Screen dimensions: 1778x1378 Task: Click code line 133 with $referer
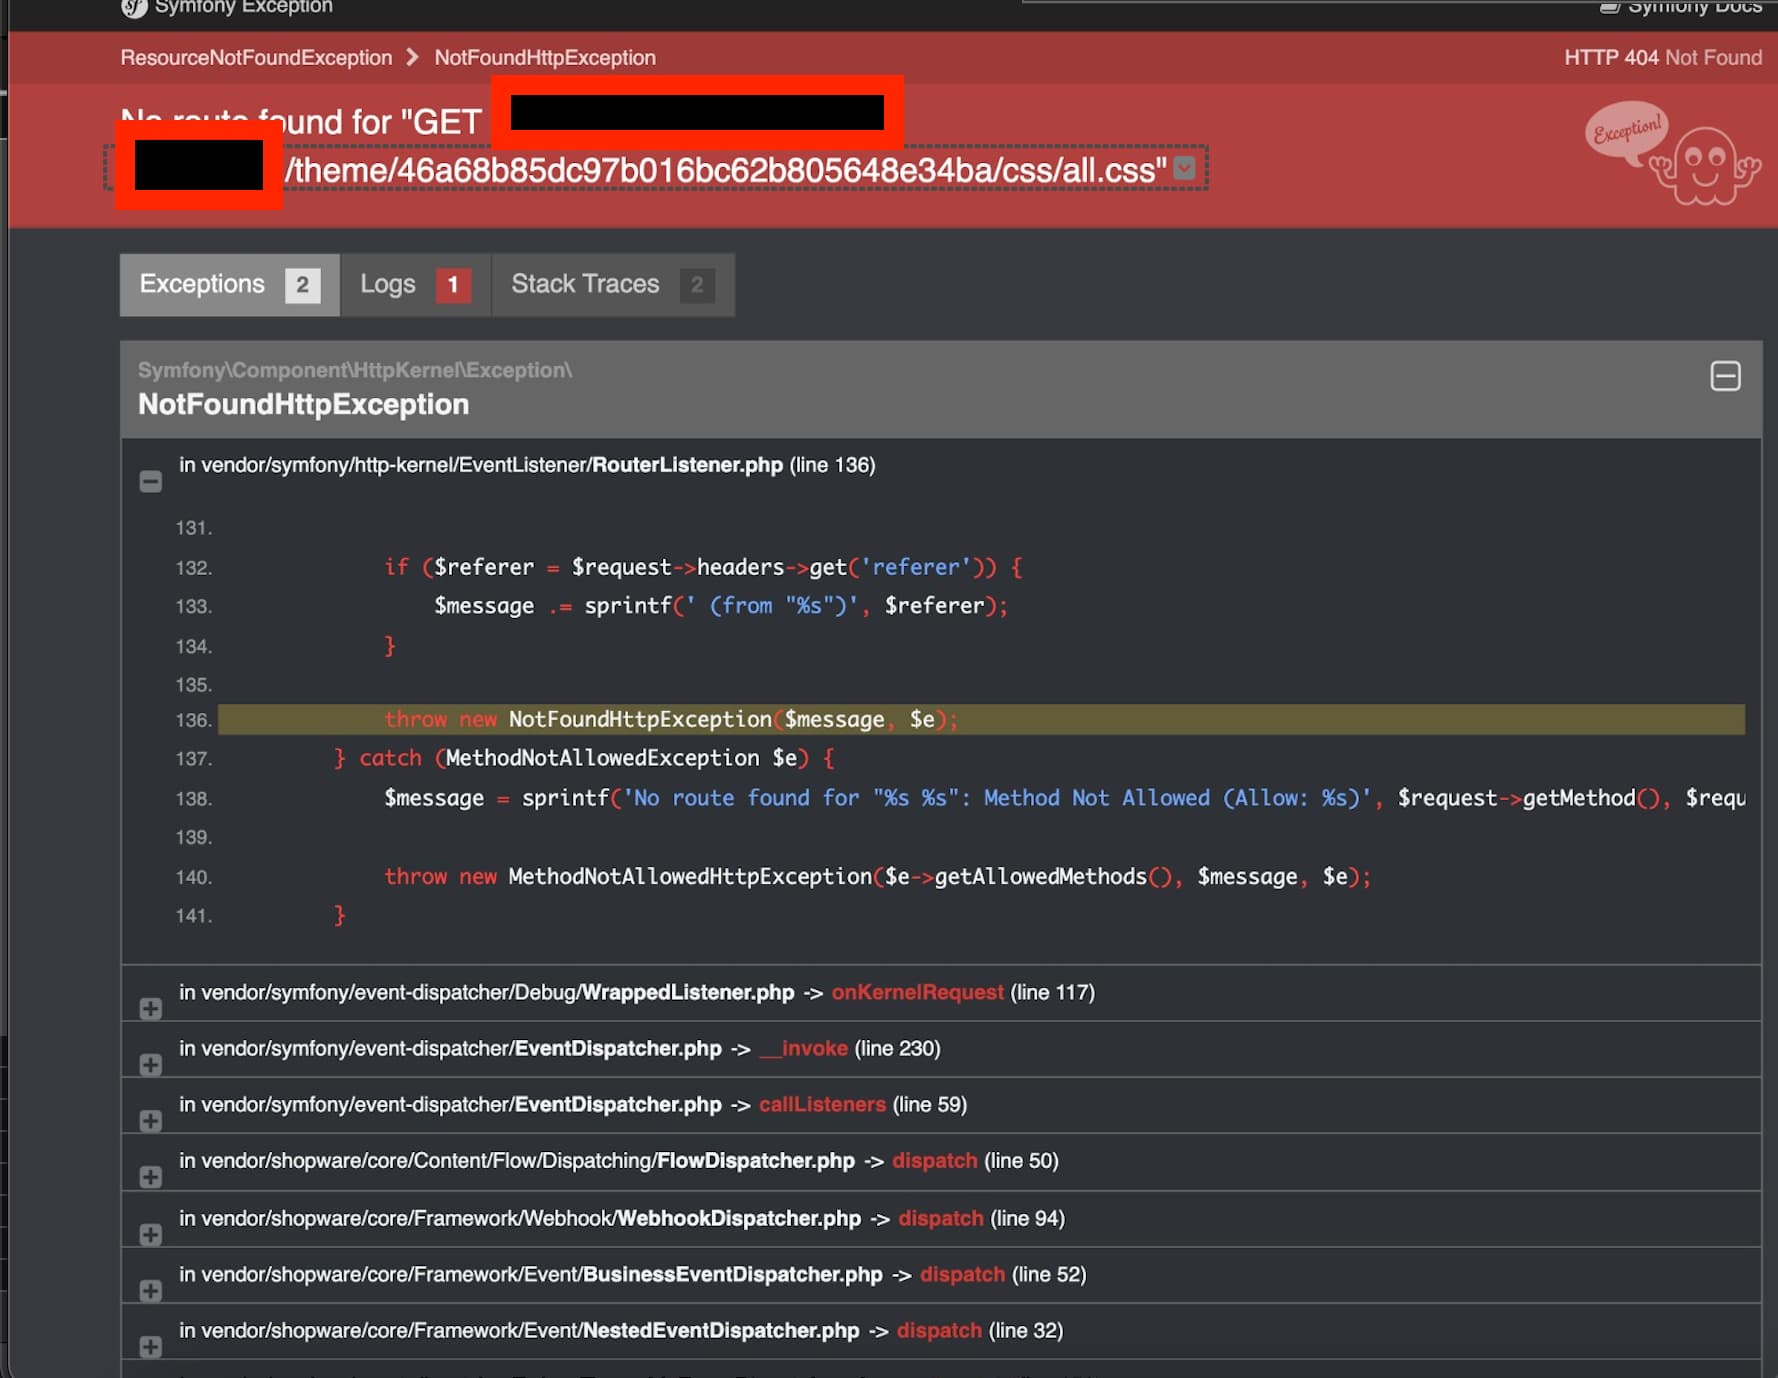(x=721, y=606)
